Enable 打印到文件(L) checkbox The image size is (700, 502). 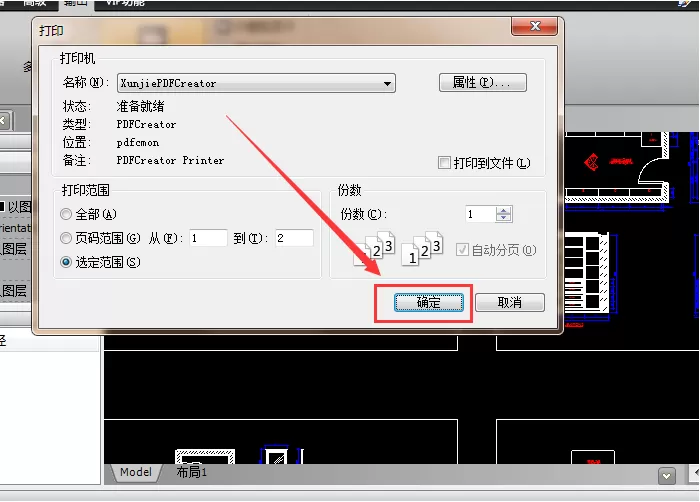point(444,163)
